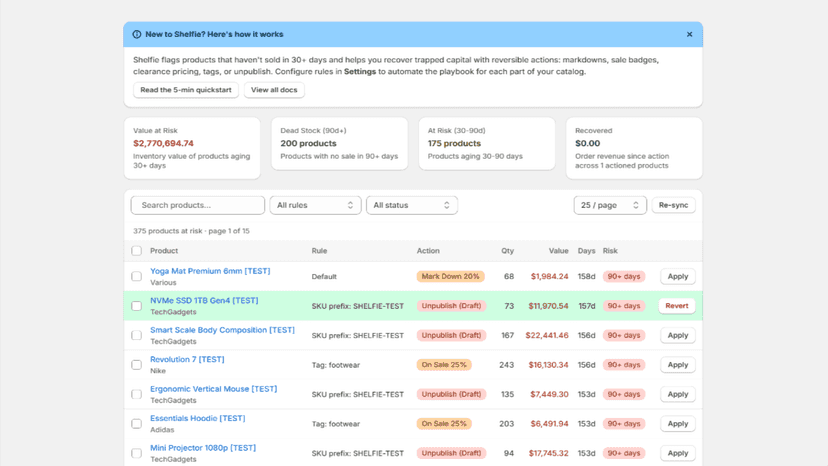
Task: Apply action for Essentials Hoodie row
Action: [x=678, y=424]
